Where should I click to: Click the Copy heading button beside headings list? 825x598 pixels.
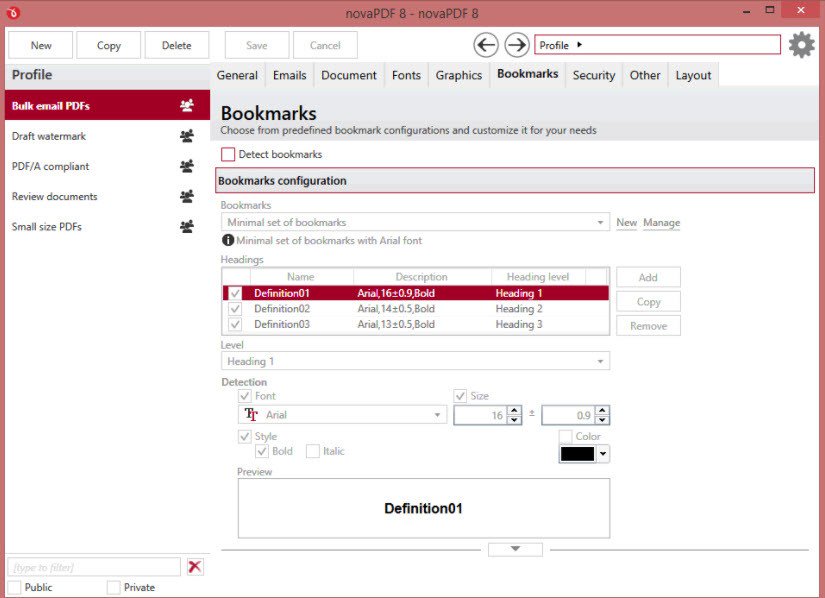click(648, 301)
